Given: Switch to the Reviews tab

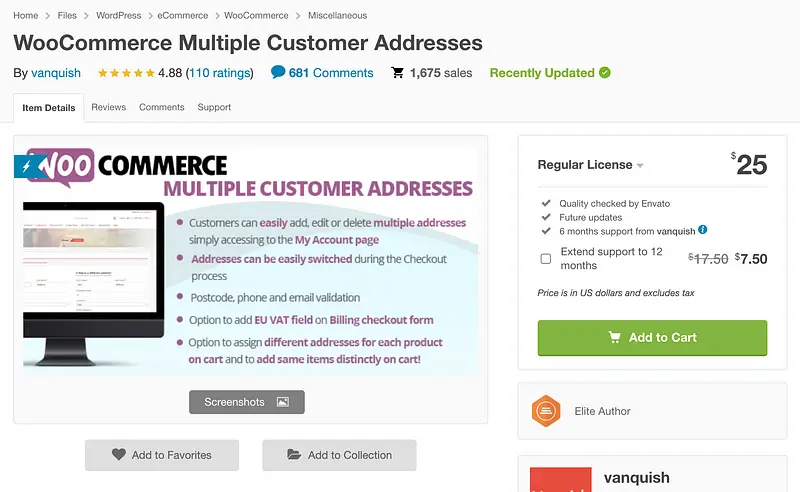Looking at the screenshot, I should (108, 107).
